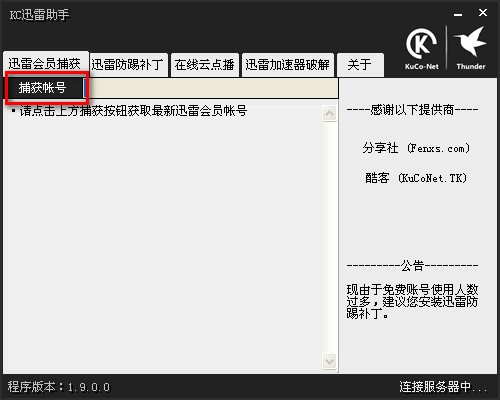Image resolution: width=500 pixels, height=400 pixels.
Task: Switch to the 迅雷会员捕获 tab
Action: (x=45, y=64)
